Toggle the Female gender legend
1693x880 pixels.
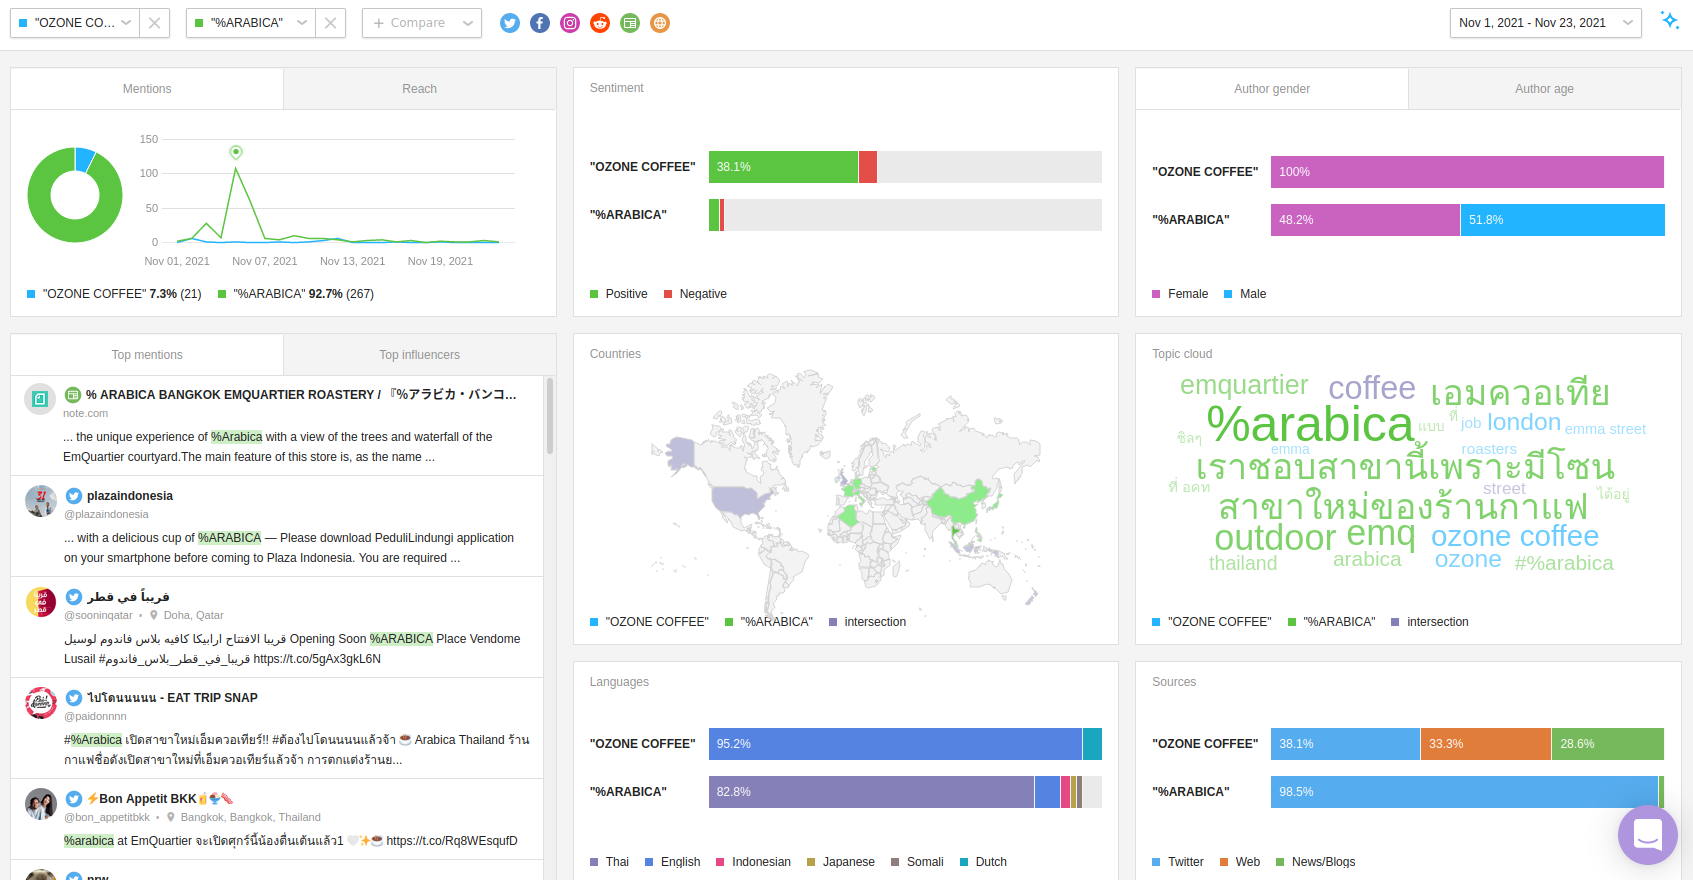[x=1180, y=294]
